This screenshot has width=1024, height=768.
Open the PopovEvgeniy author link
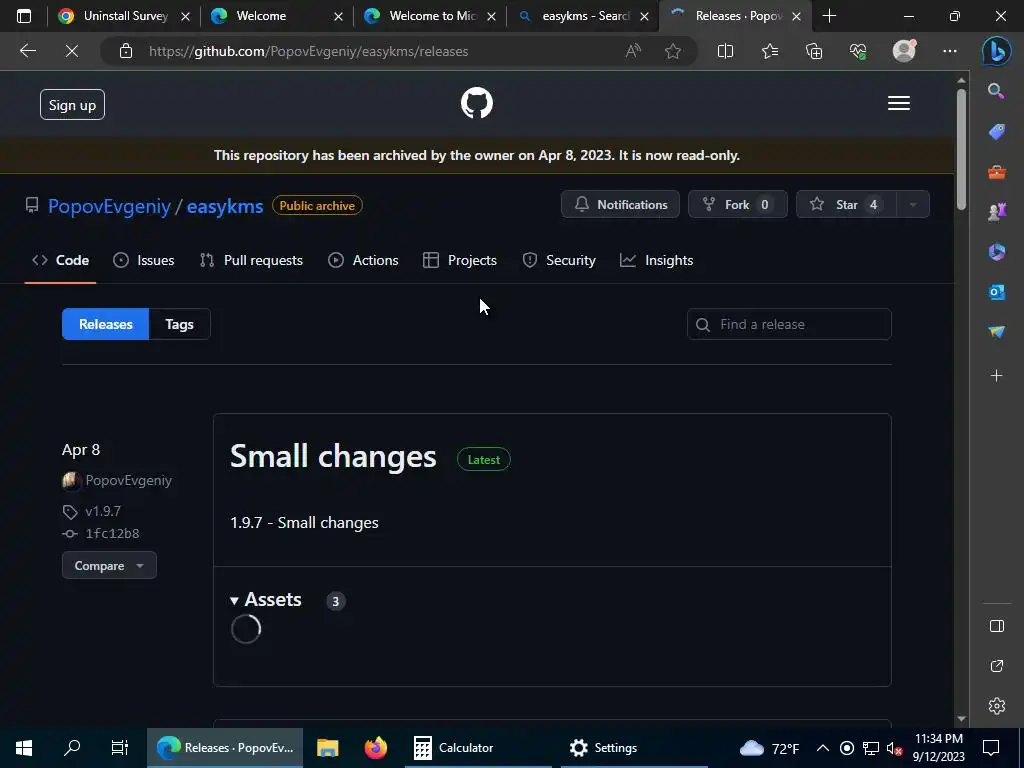[129, 481]
